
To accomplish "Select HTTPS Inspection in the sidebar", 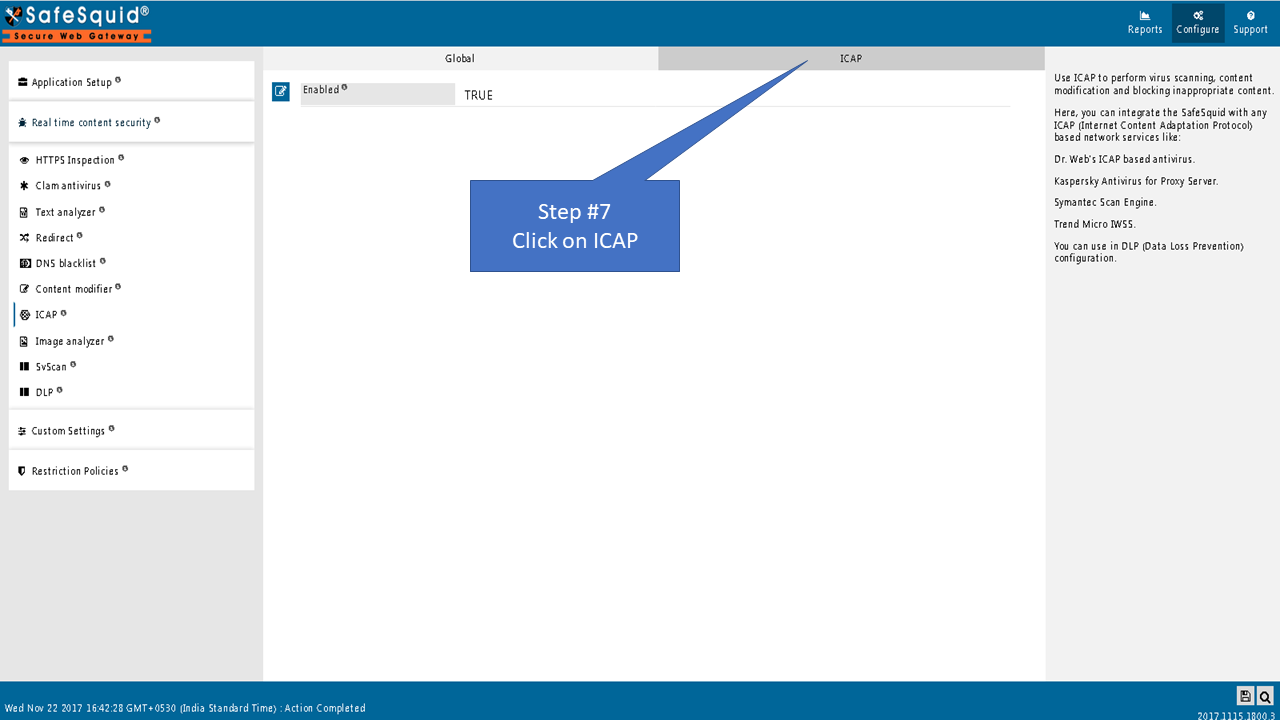I will [75, 160].
